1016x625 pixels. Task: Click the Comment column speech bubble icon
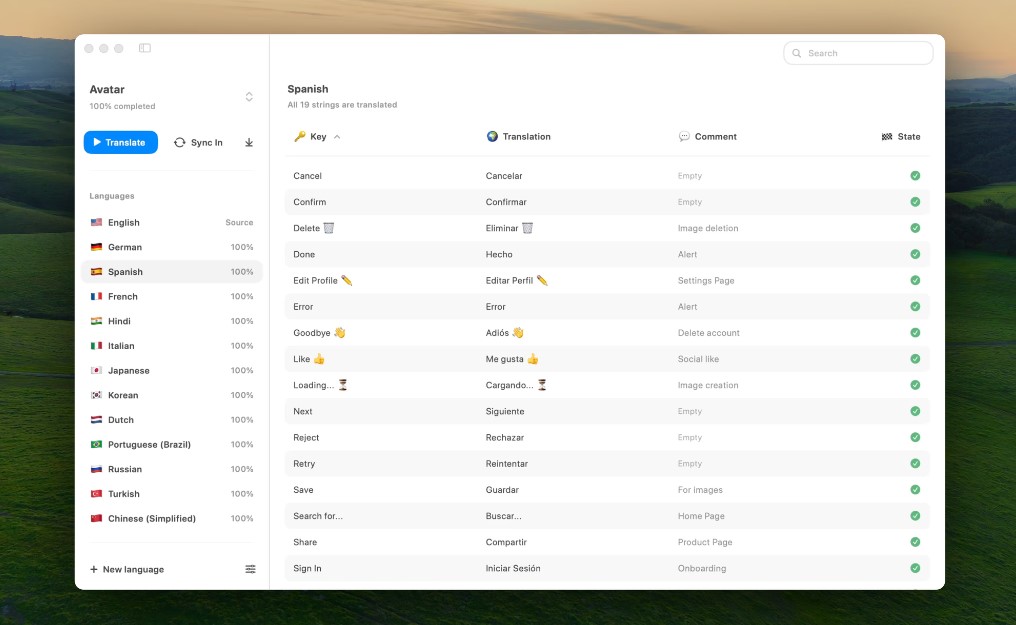tap(684, 137)
